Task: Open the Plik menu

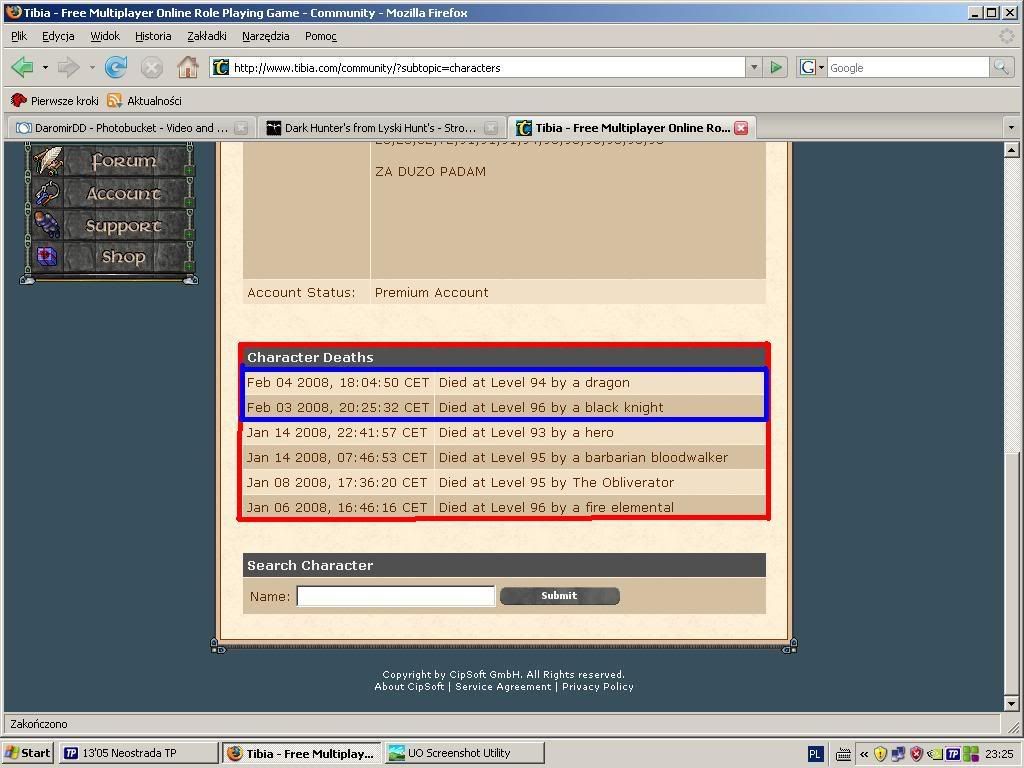Action: (19, 36)
